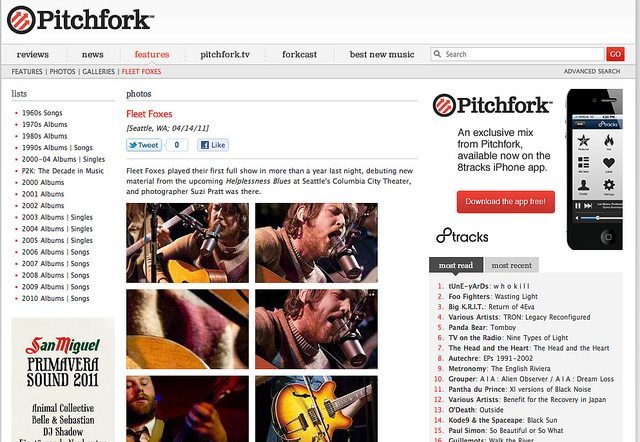The width and height of the screenshot is (640, 442).
Task: Click the star icon on iPhone screen
Action: 584,141
